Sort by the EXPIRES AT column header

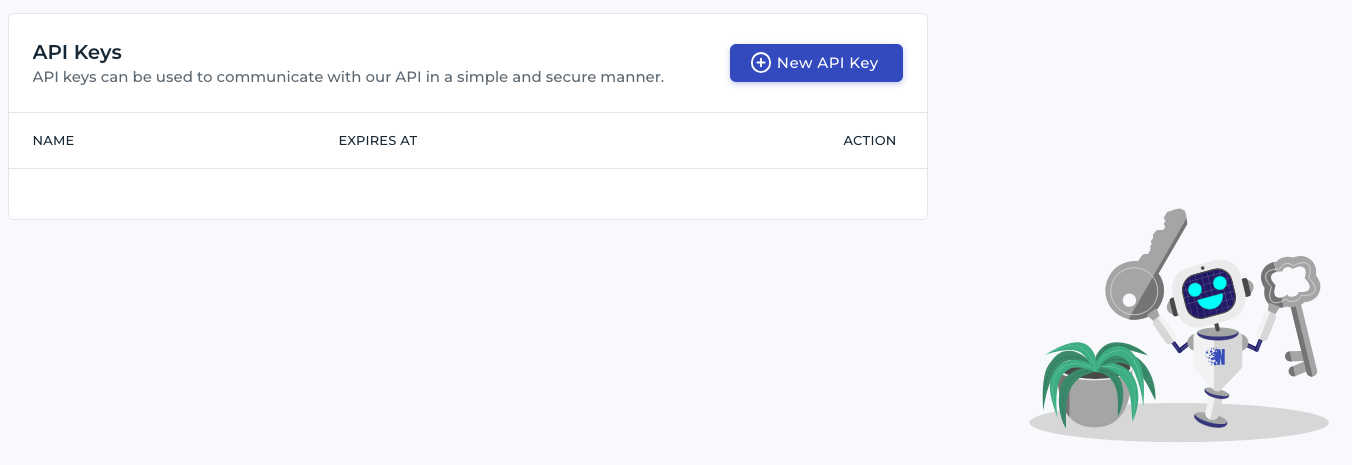pyautogui.click(x=378, y=141)
